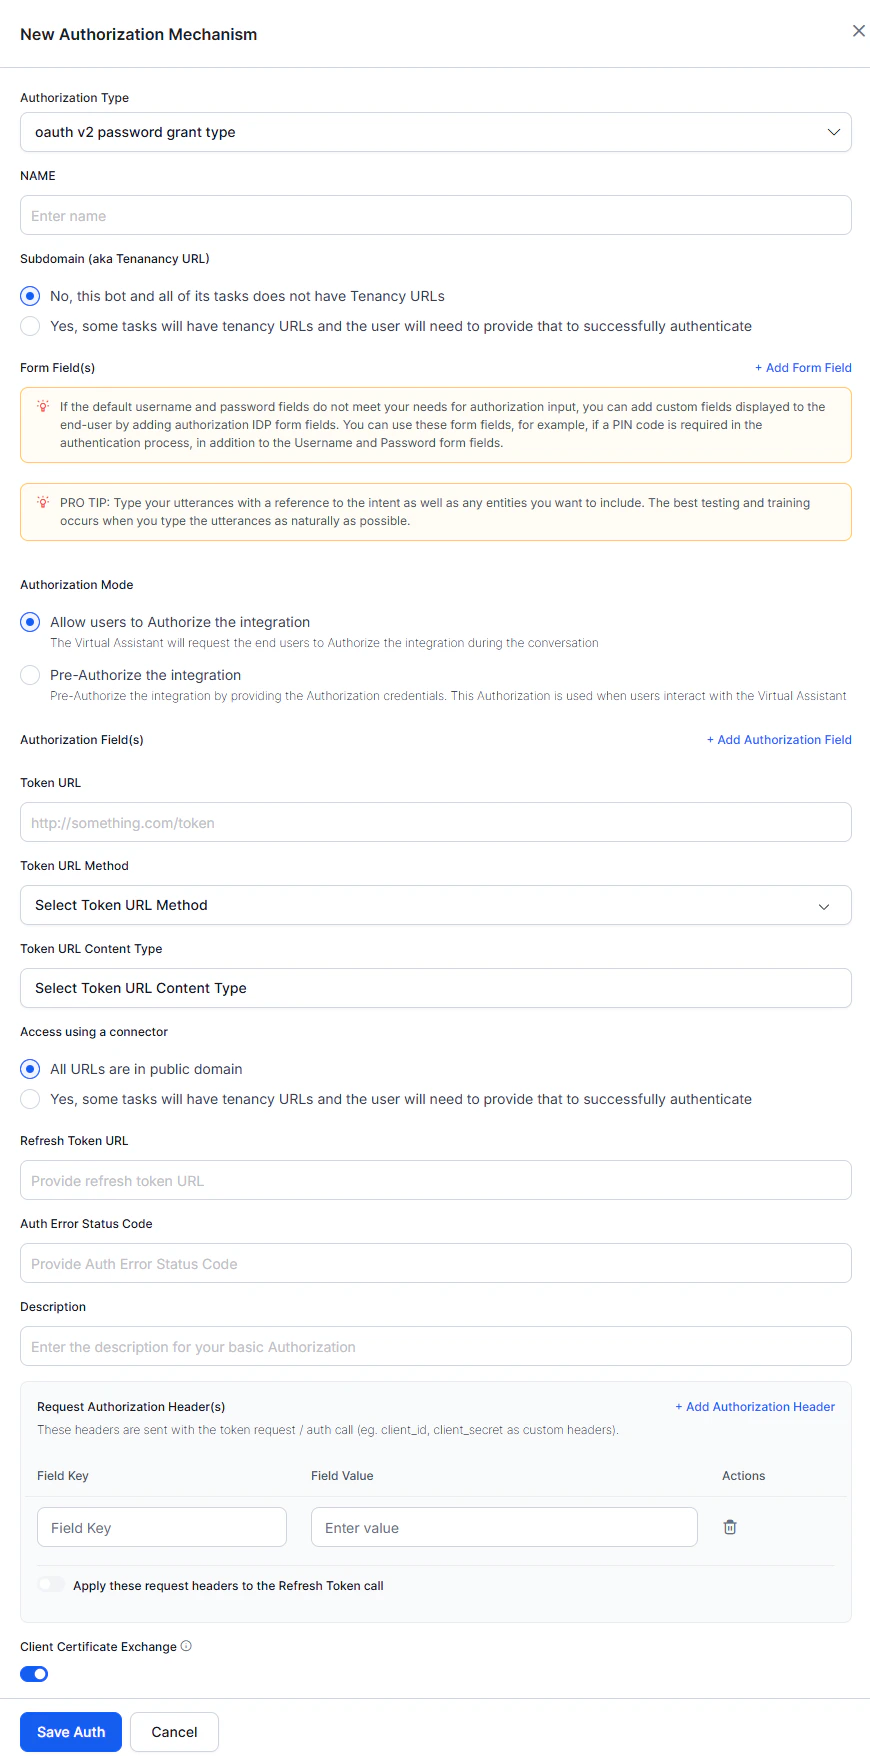
Task: Enable headers for the Refresh Token call
Action: [x=50, y=1585]
